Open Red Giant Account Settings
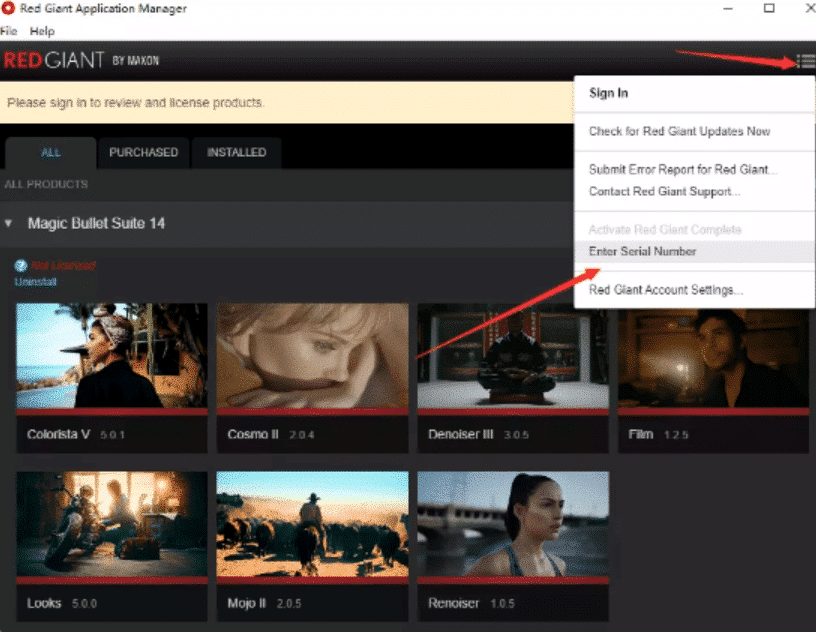The image size is (816, 632). 665,290
